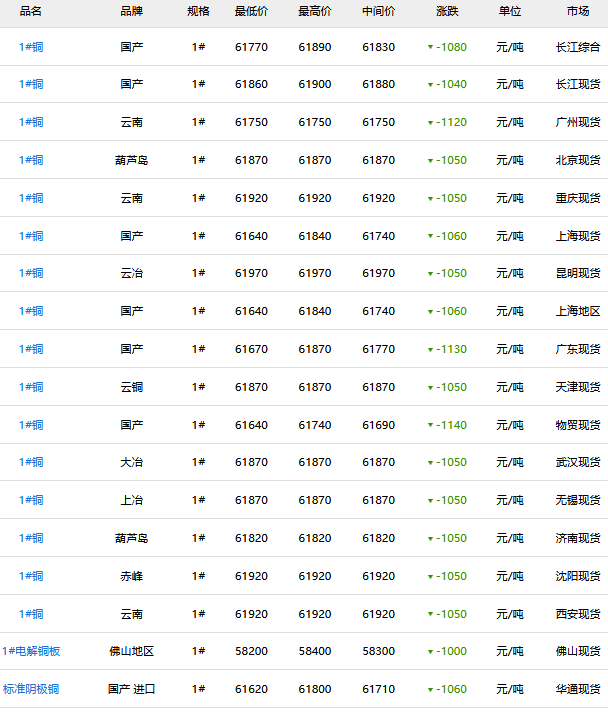Image resolution: width=608 pixels, height=713 pixels.
Task: Click the down arrow in the 昆明现货 row
Action: 430,274
